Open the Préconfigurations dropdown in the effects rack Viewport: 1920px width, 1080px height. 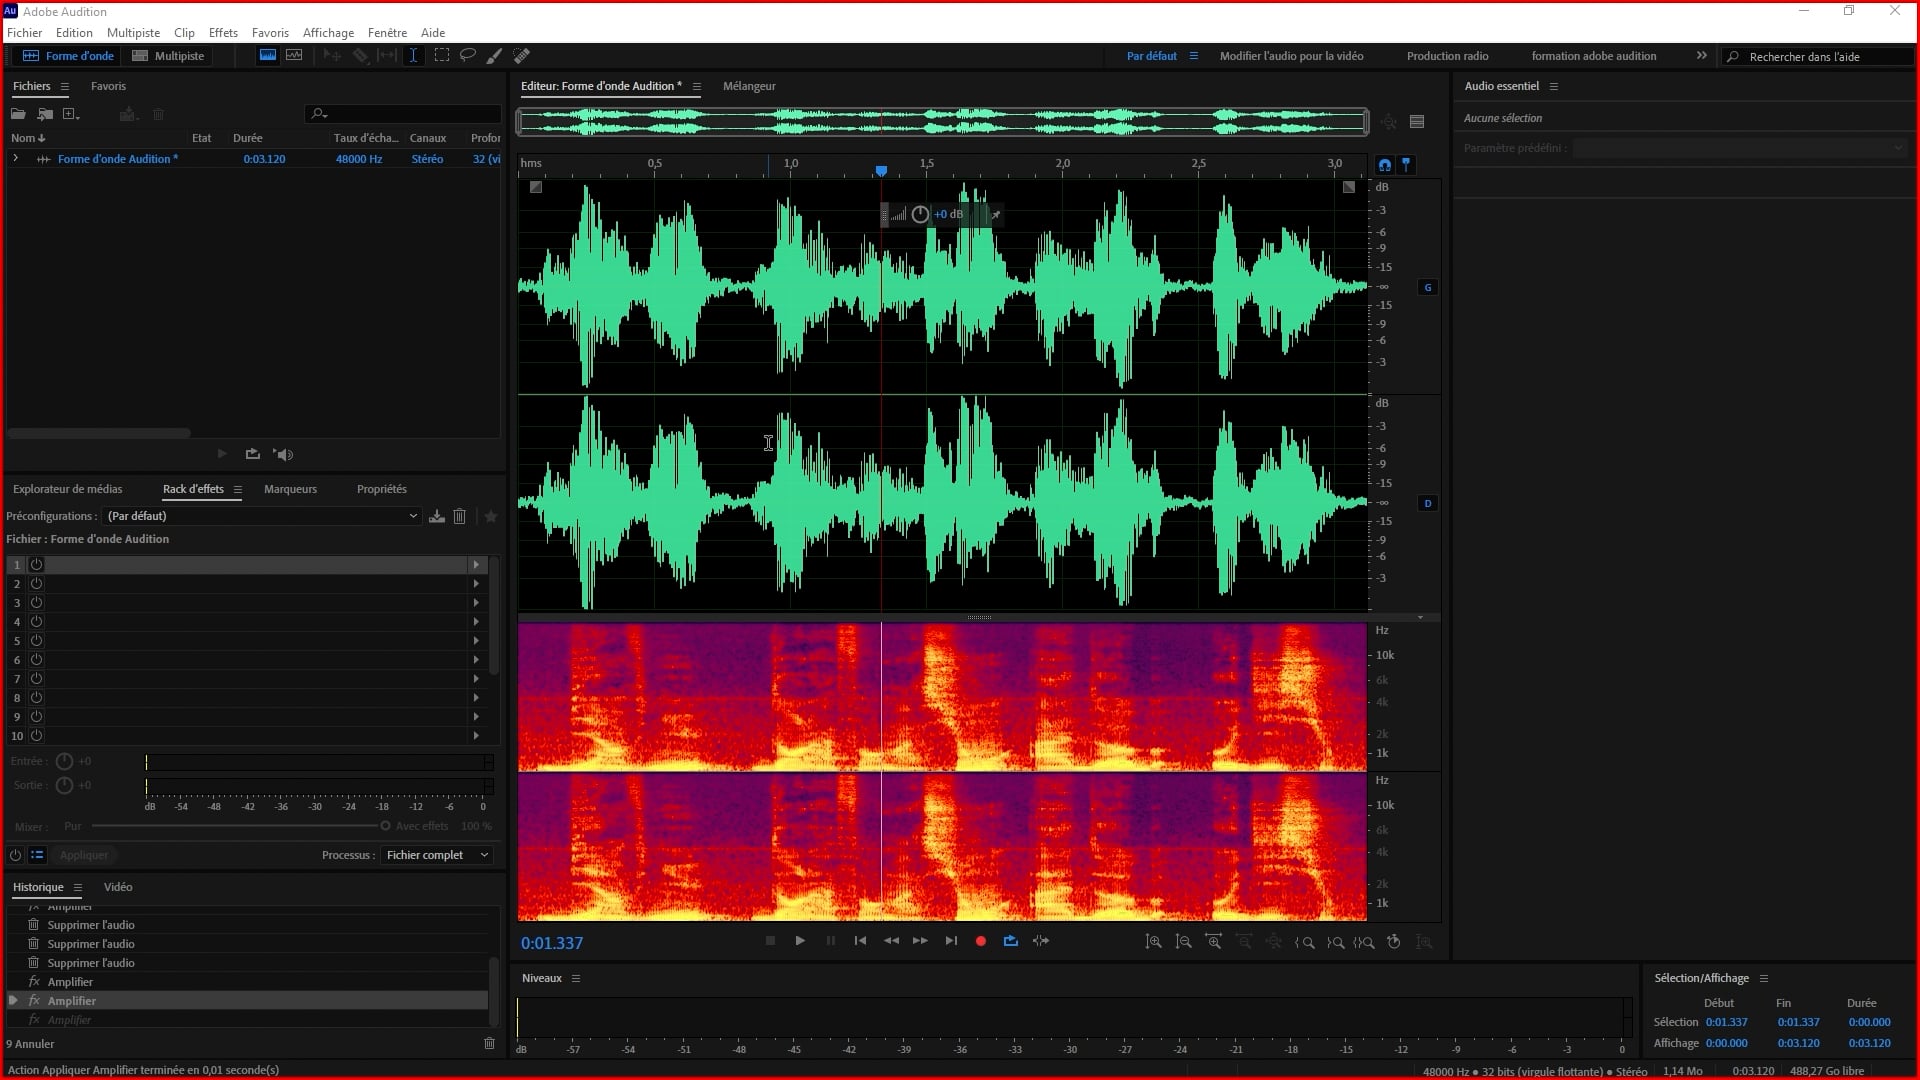[x=413, y=516]
